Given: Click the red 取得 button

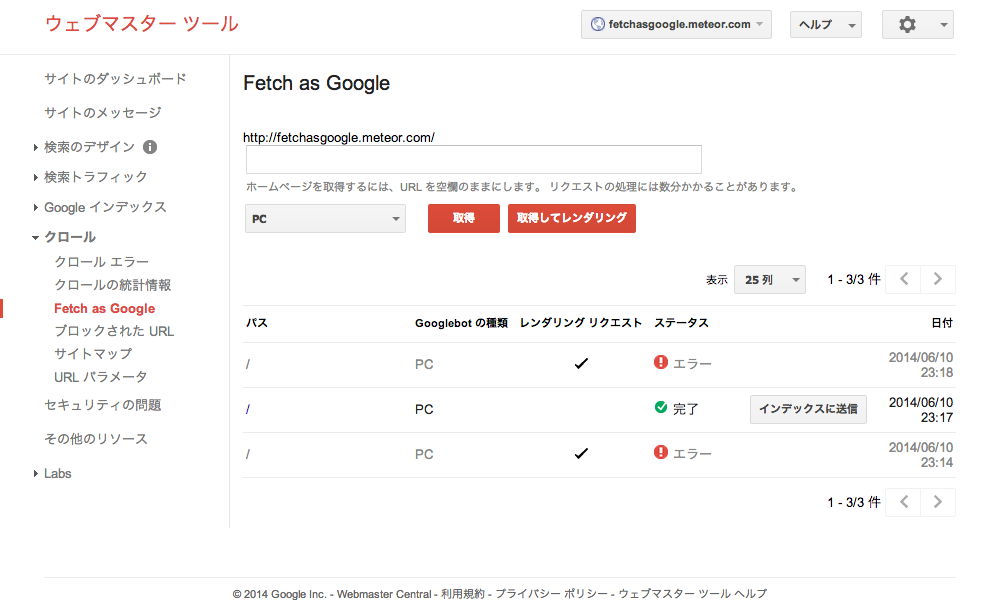Looking at the screenshot, I should coord(463,218).
